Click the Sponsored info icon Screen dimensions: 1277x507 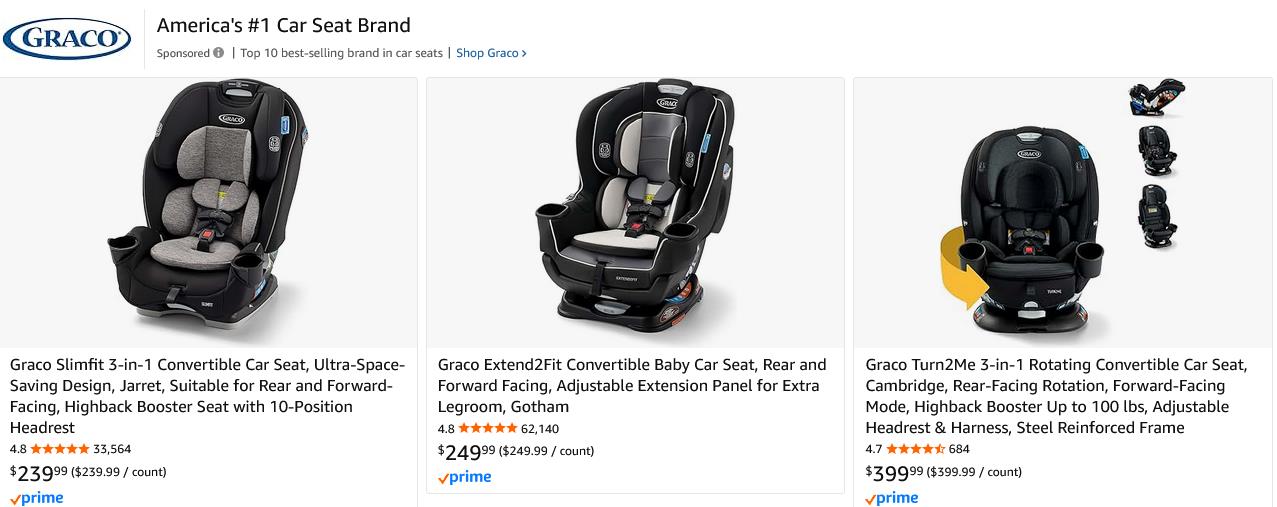[218, 53]
